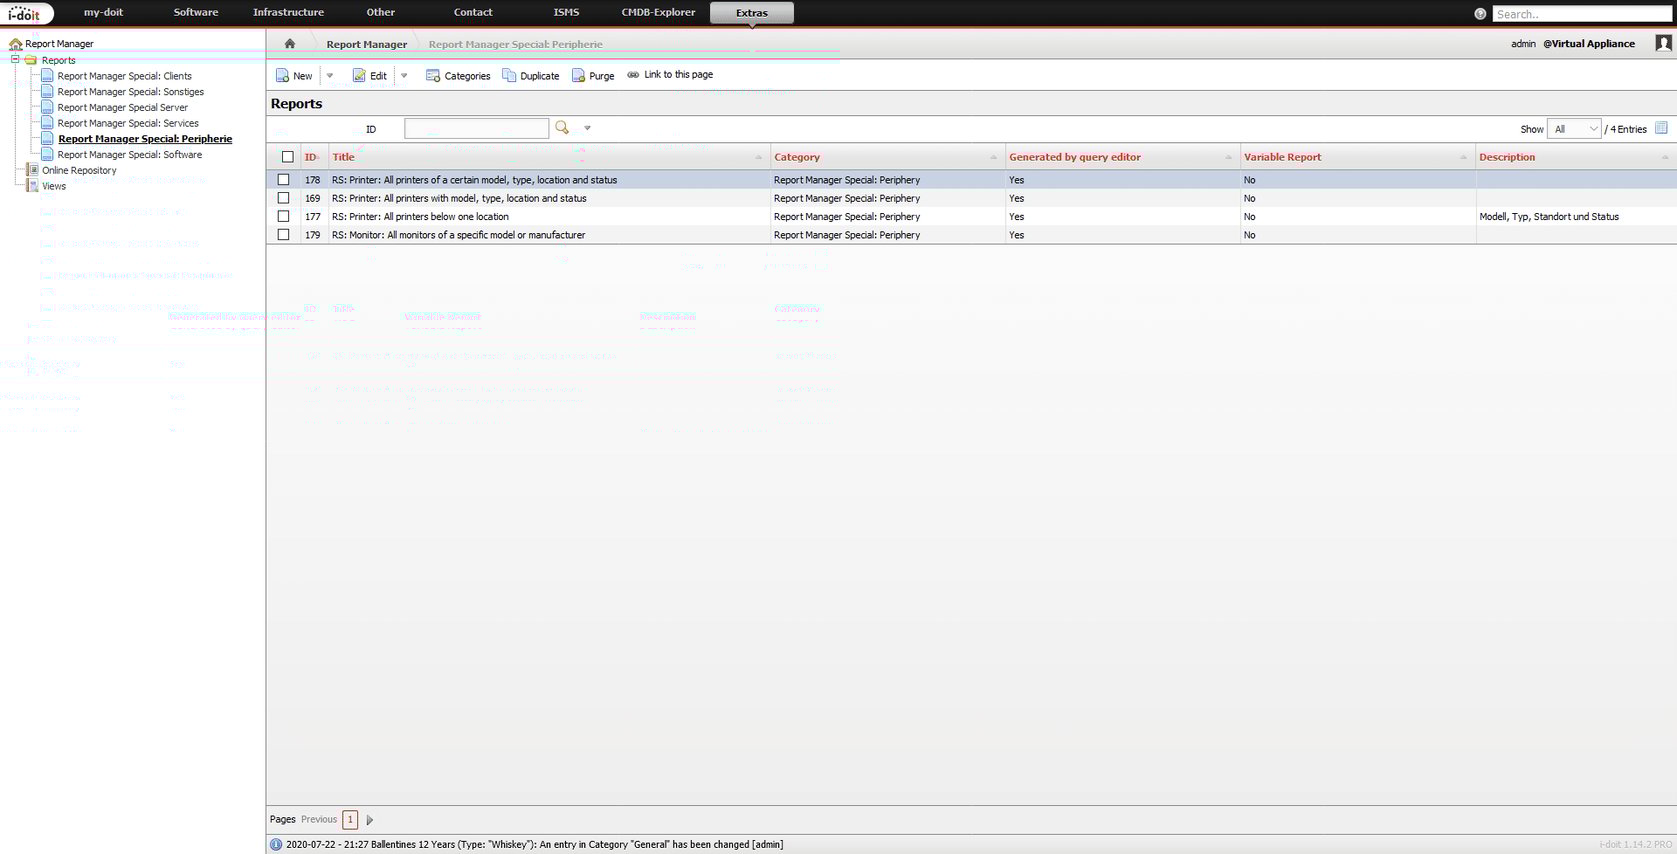Open the Contact menu
Image resolution: width=1677 pixels, height=854 pixels.
(473, 13)
